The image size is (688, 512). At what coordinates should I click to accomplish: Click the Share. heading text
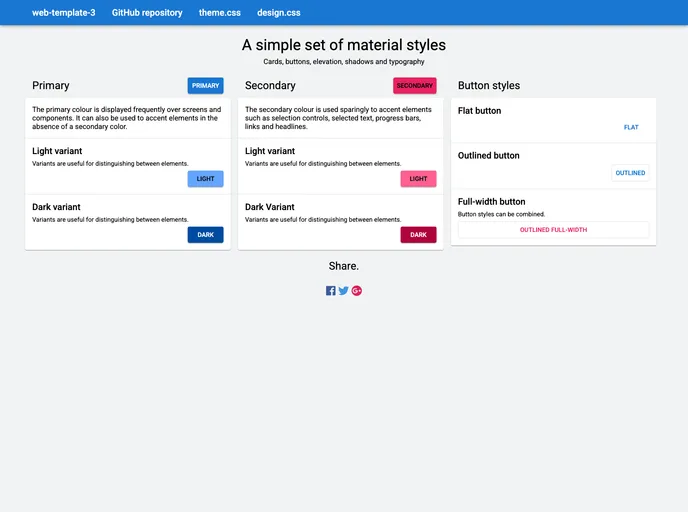click(x=344, y=266)
